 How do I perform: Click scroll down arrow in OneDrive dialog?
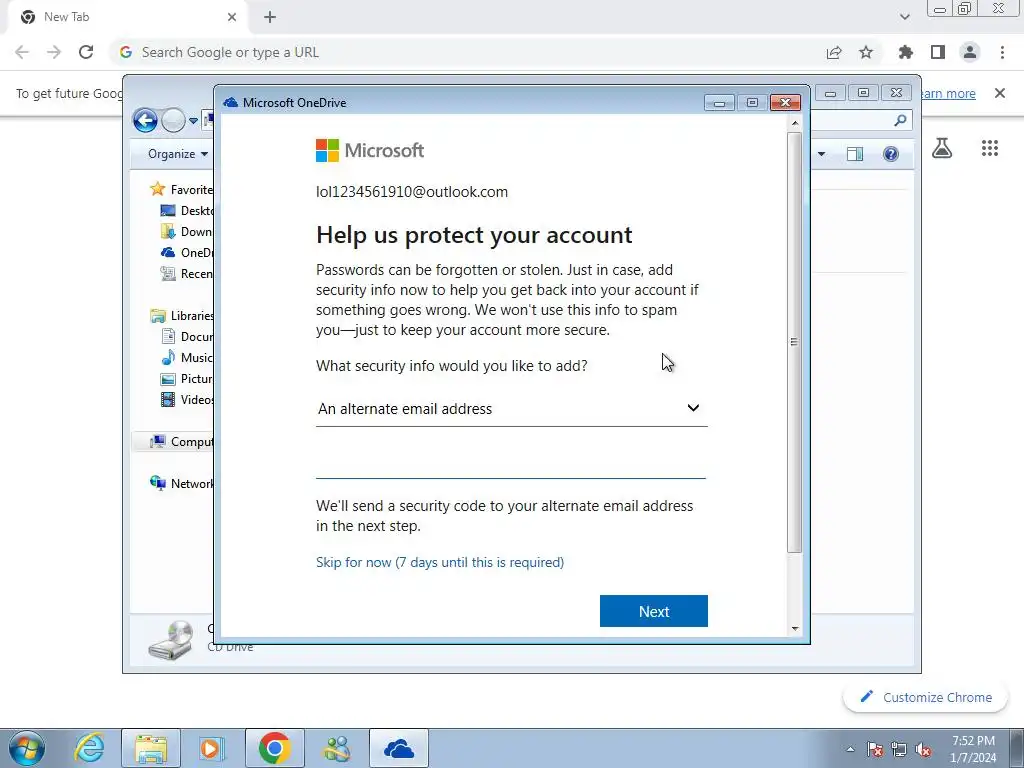pos(795,628)
